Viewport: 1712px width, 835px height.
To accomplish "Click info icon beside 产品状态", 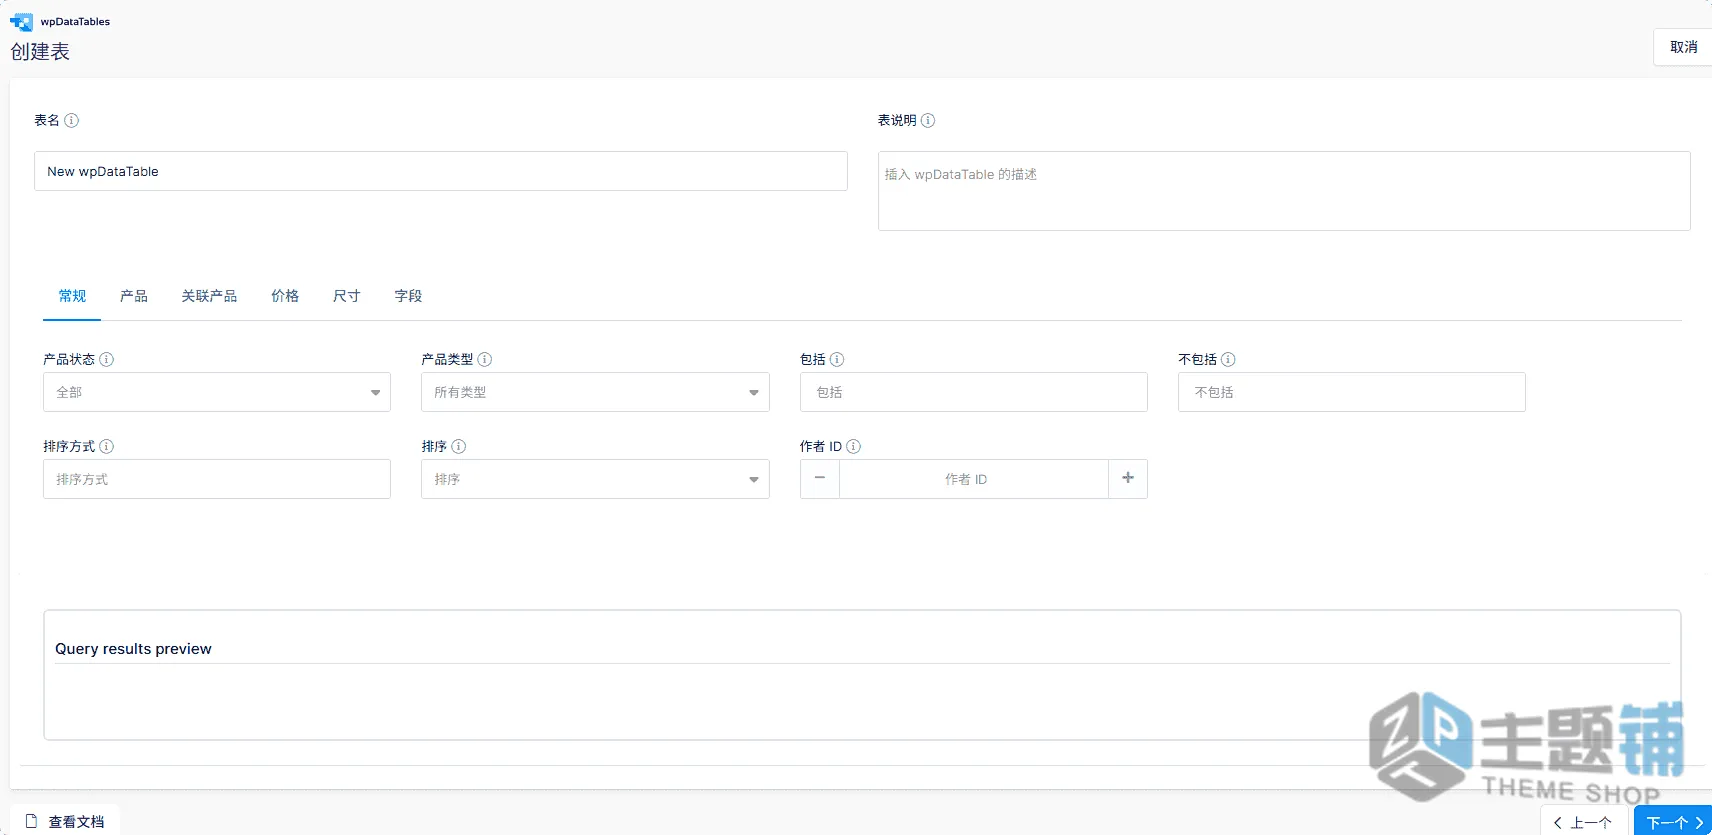I will click(106, 359).
